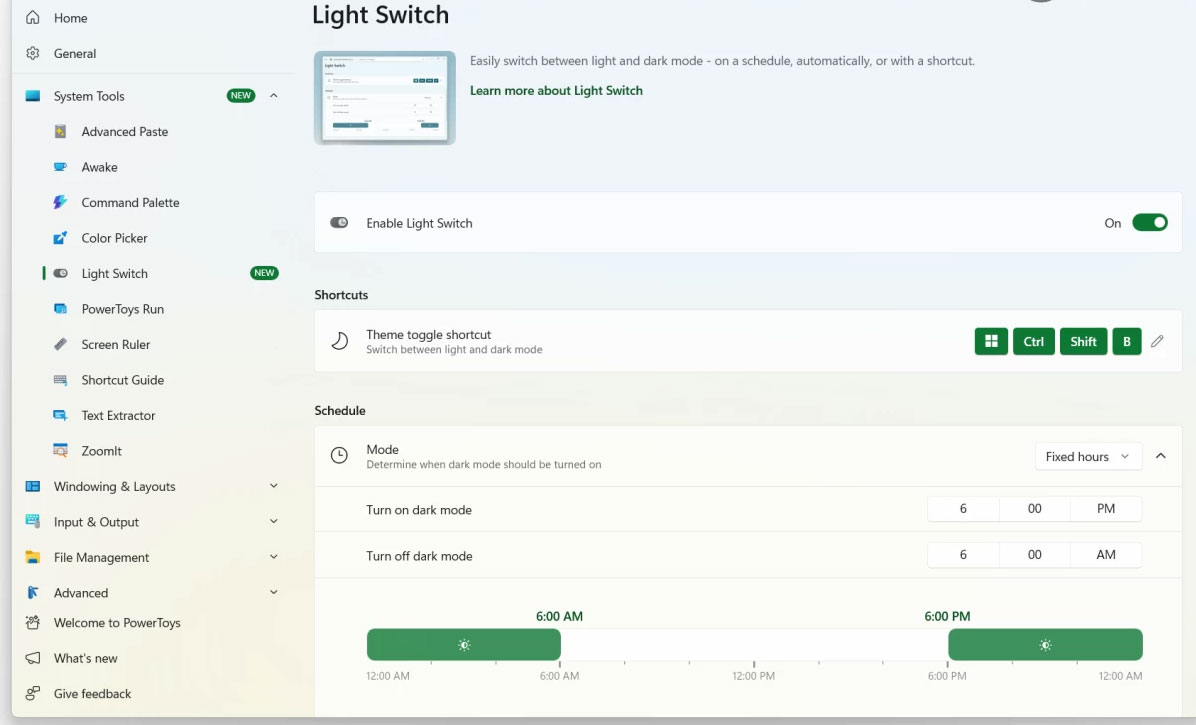Click the hour field for Turn off dark mode
This screenshot has height=725, width=1196.
(963, 554)
